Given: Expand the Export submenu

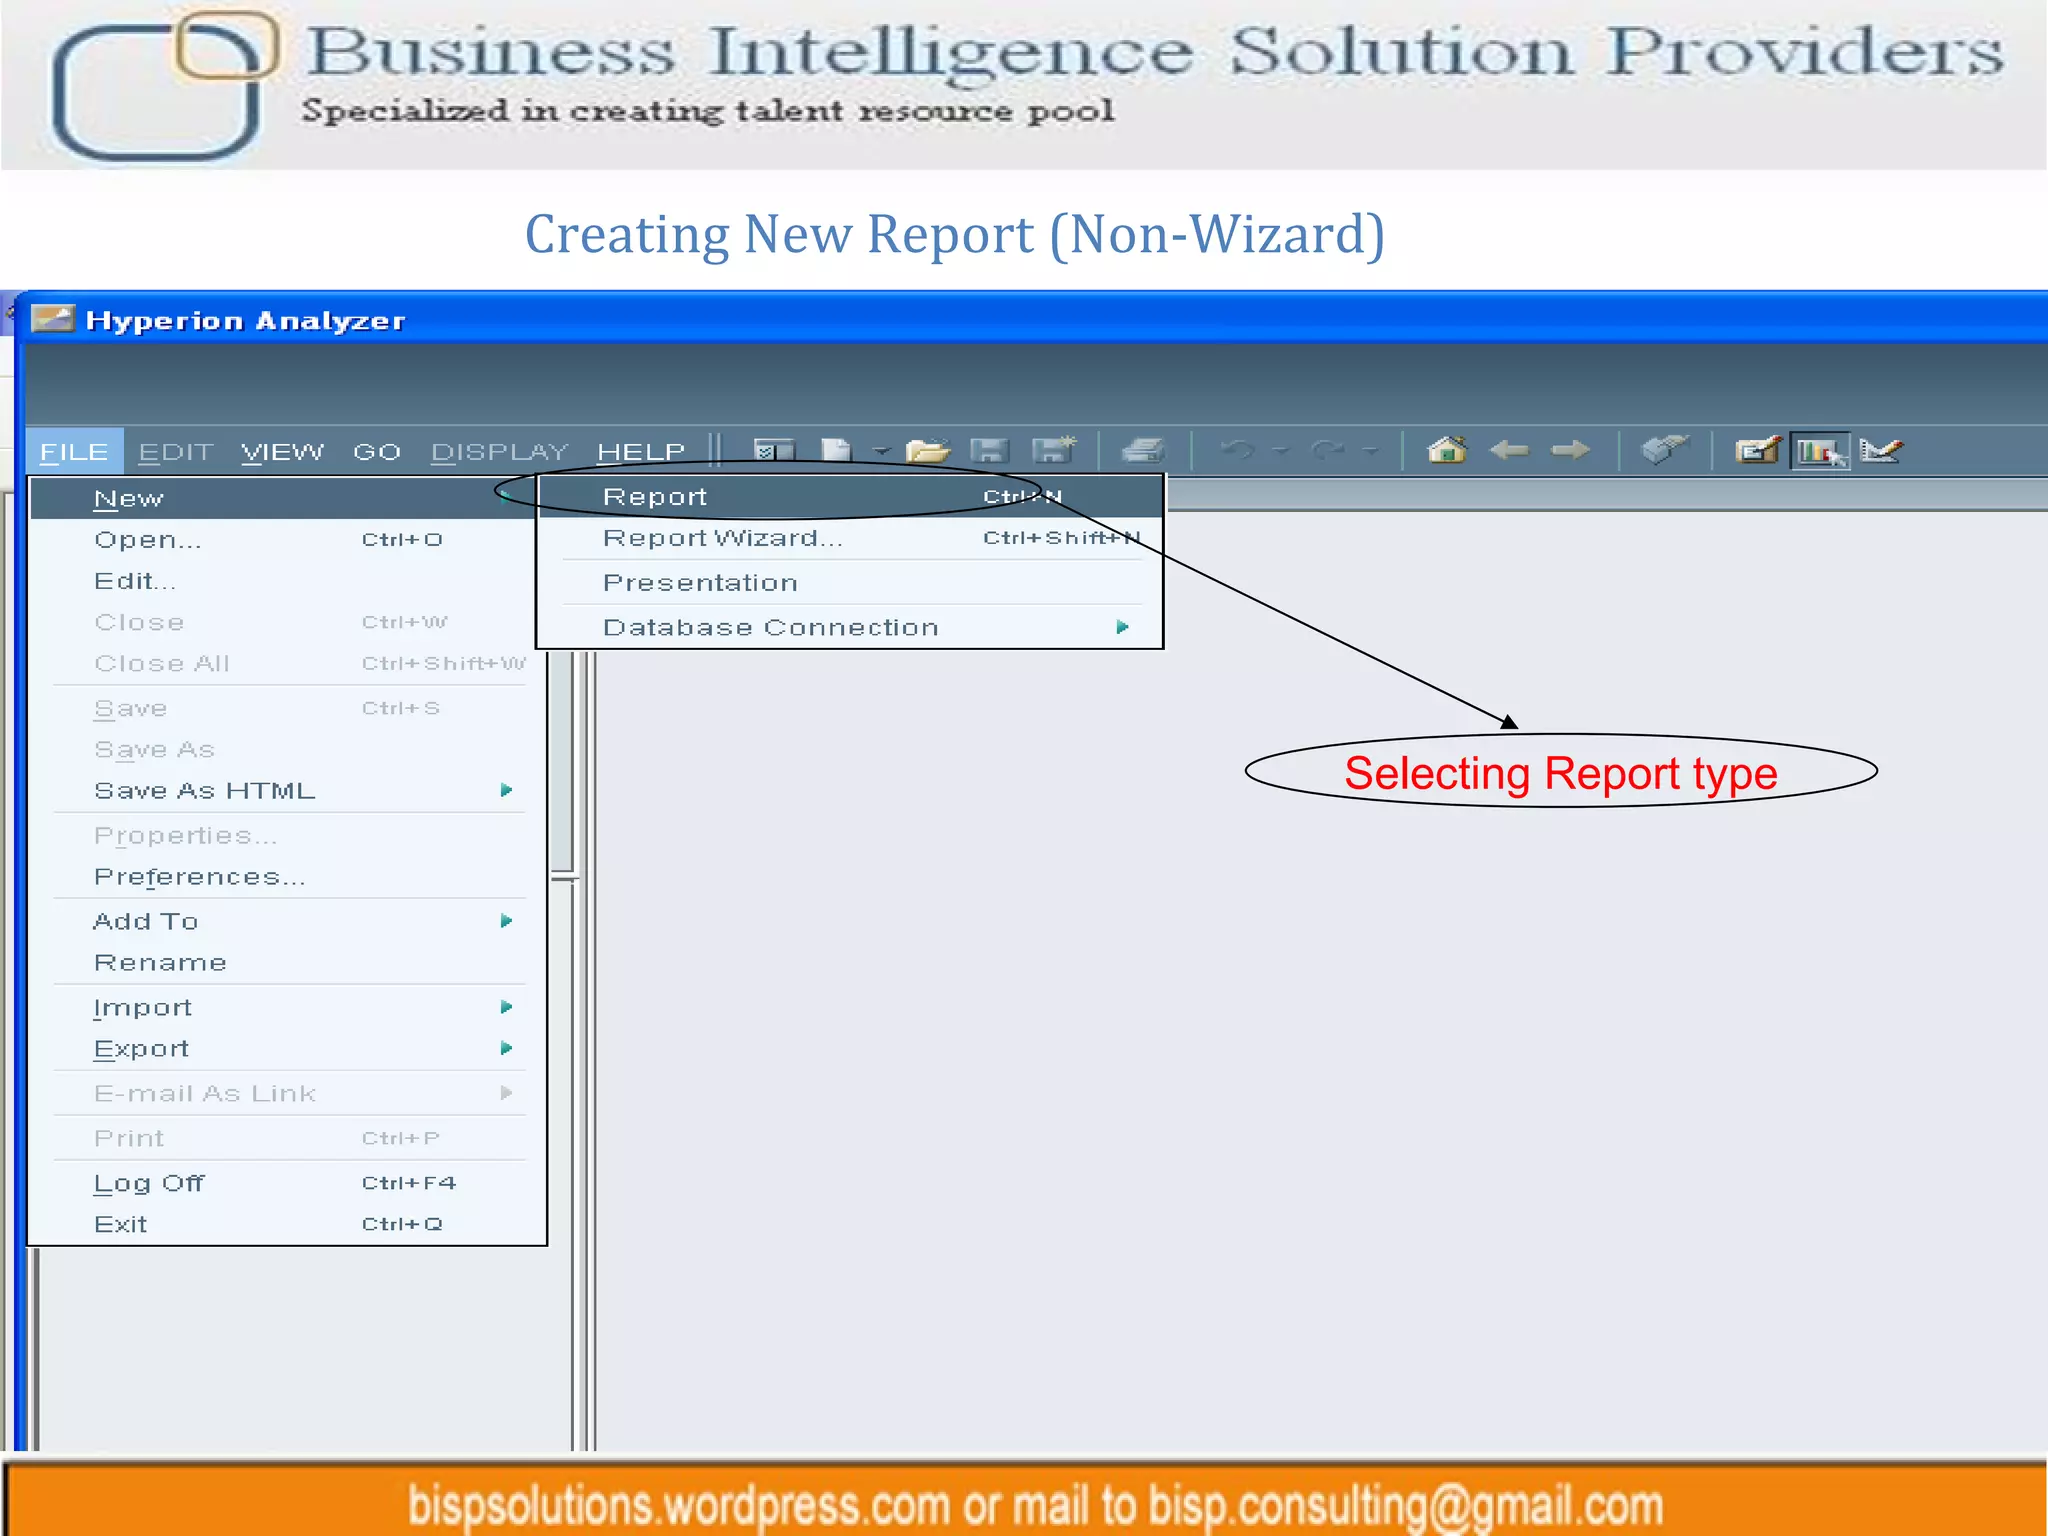Looking at the screenshot, I should click(286, 1048).
